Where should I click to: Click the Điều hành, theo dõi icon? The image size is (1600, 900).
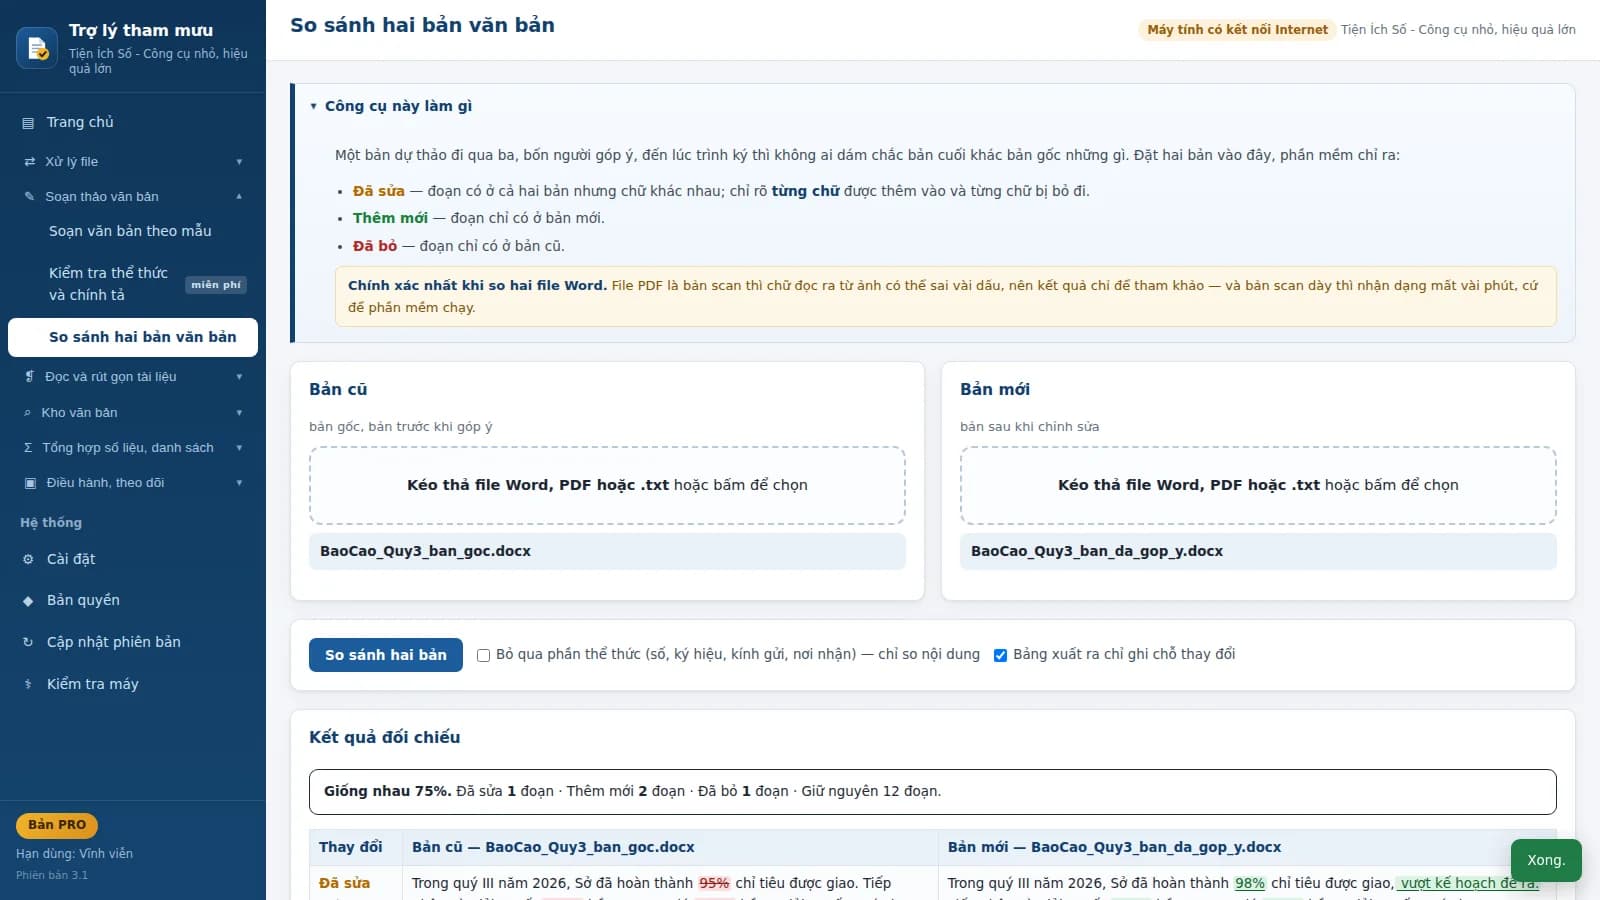(29, 483)
